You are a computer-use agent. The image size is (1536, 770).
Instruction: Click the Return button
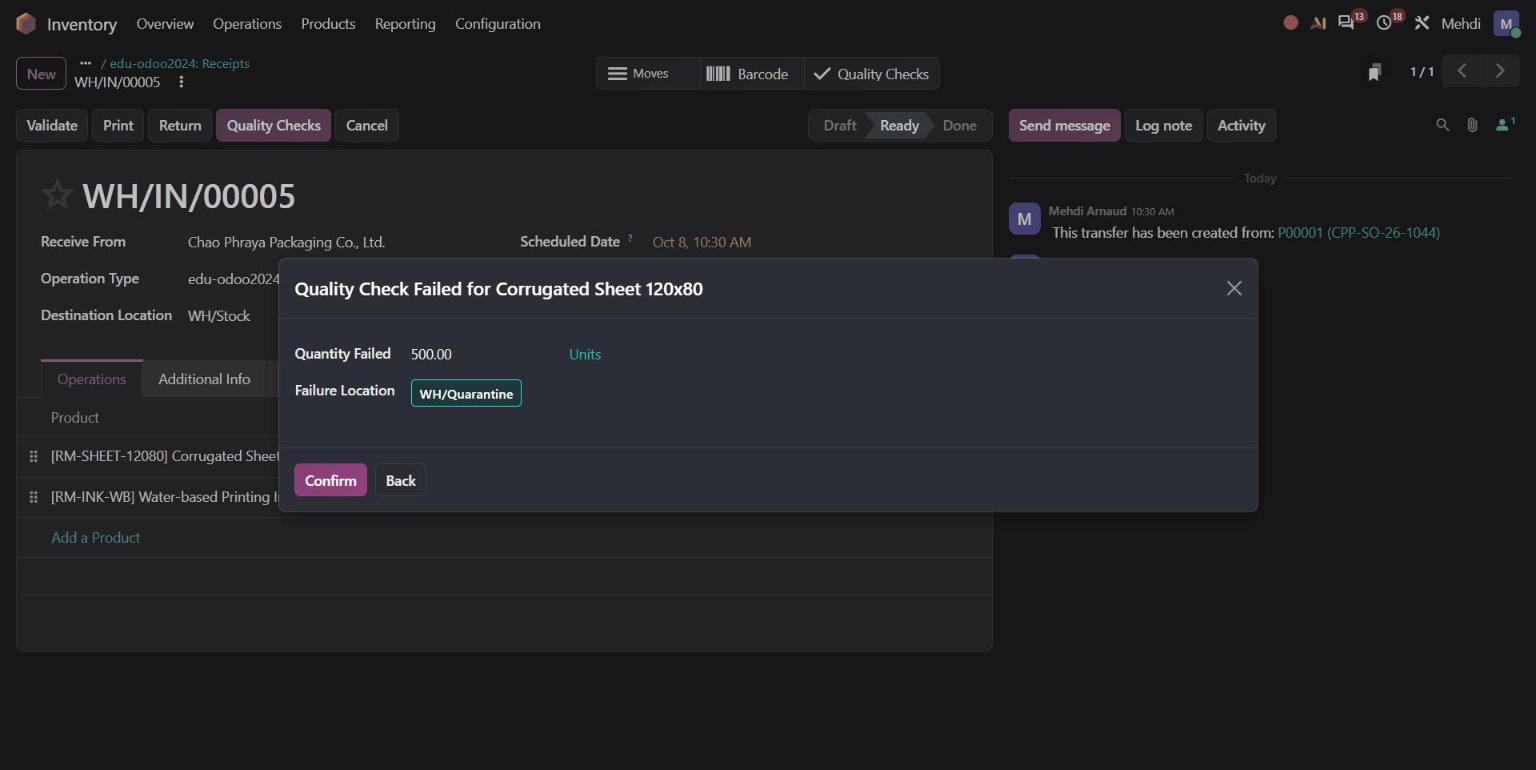pyautogui.click(x=180, y=125)
